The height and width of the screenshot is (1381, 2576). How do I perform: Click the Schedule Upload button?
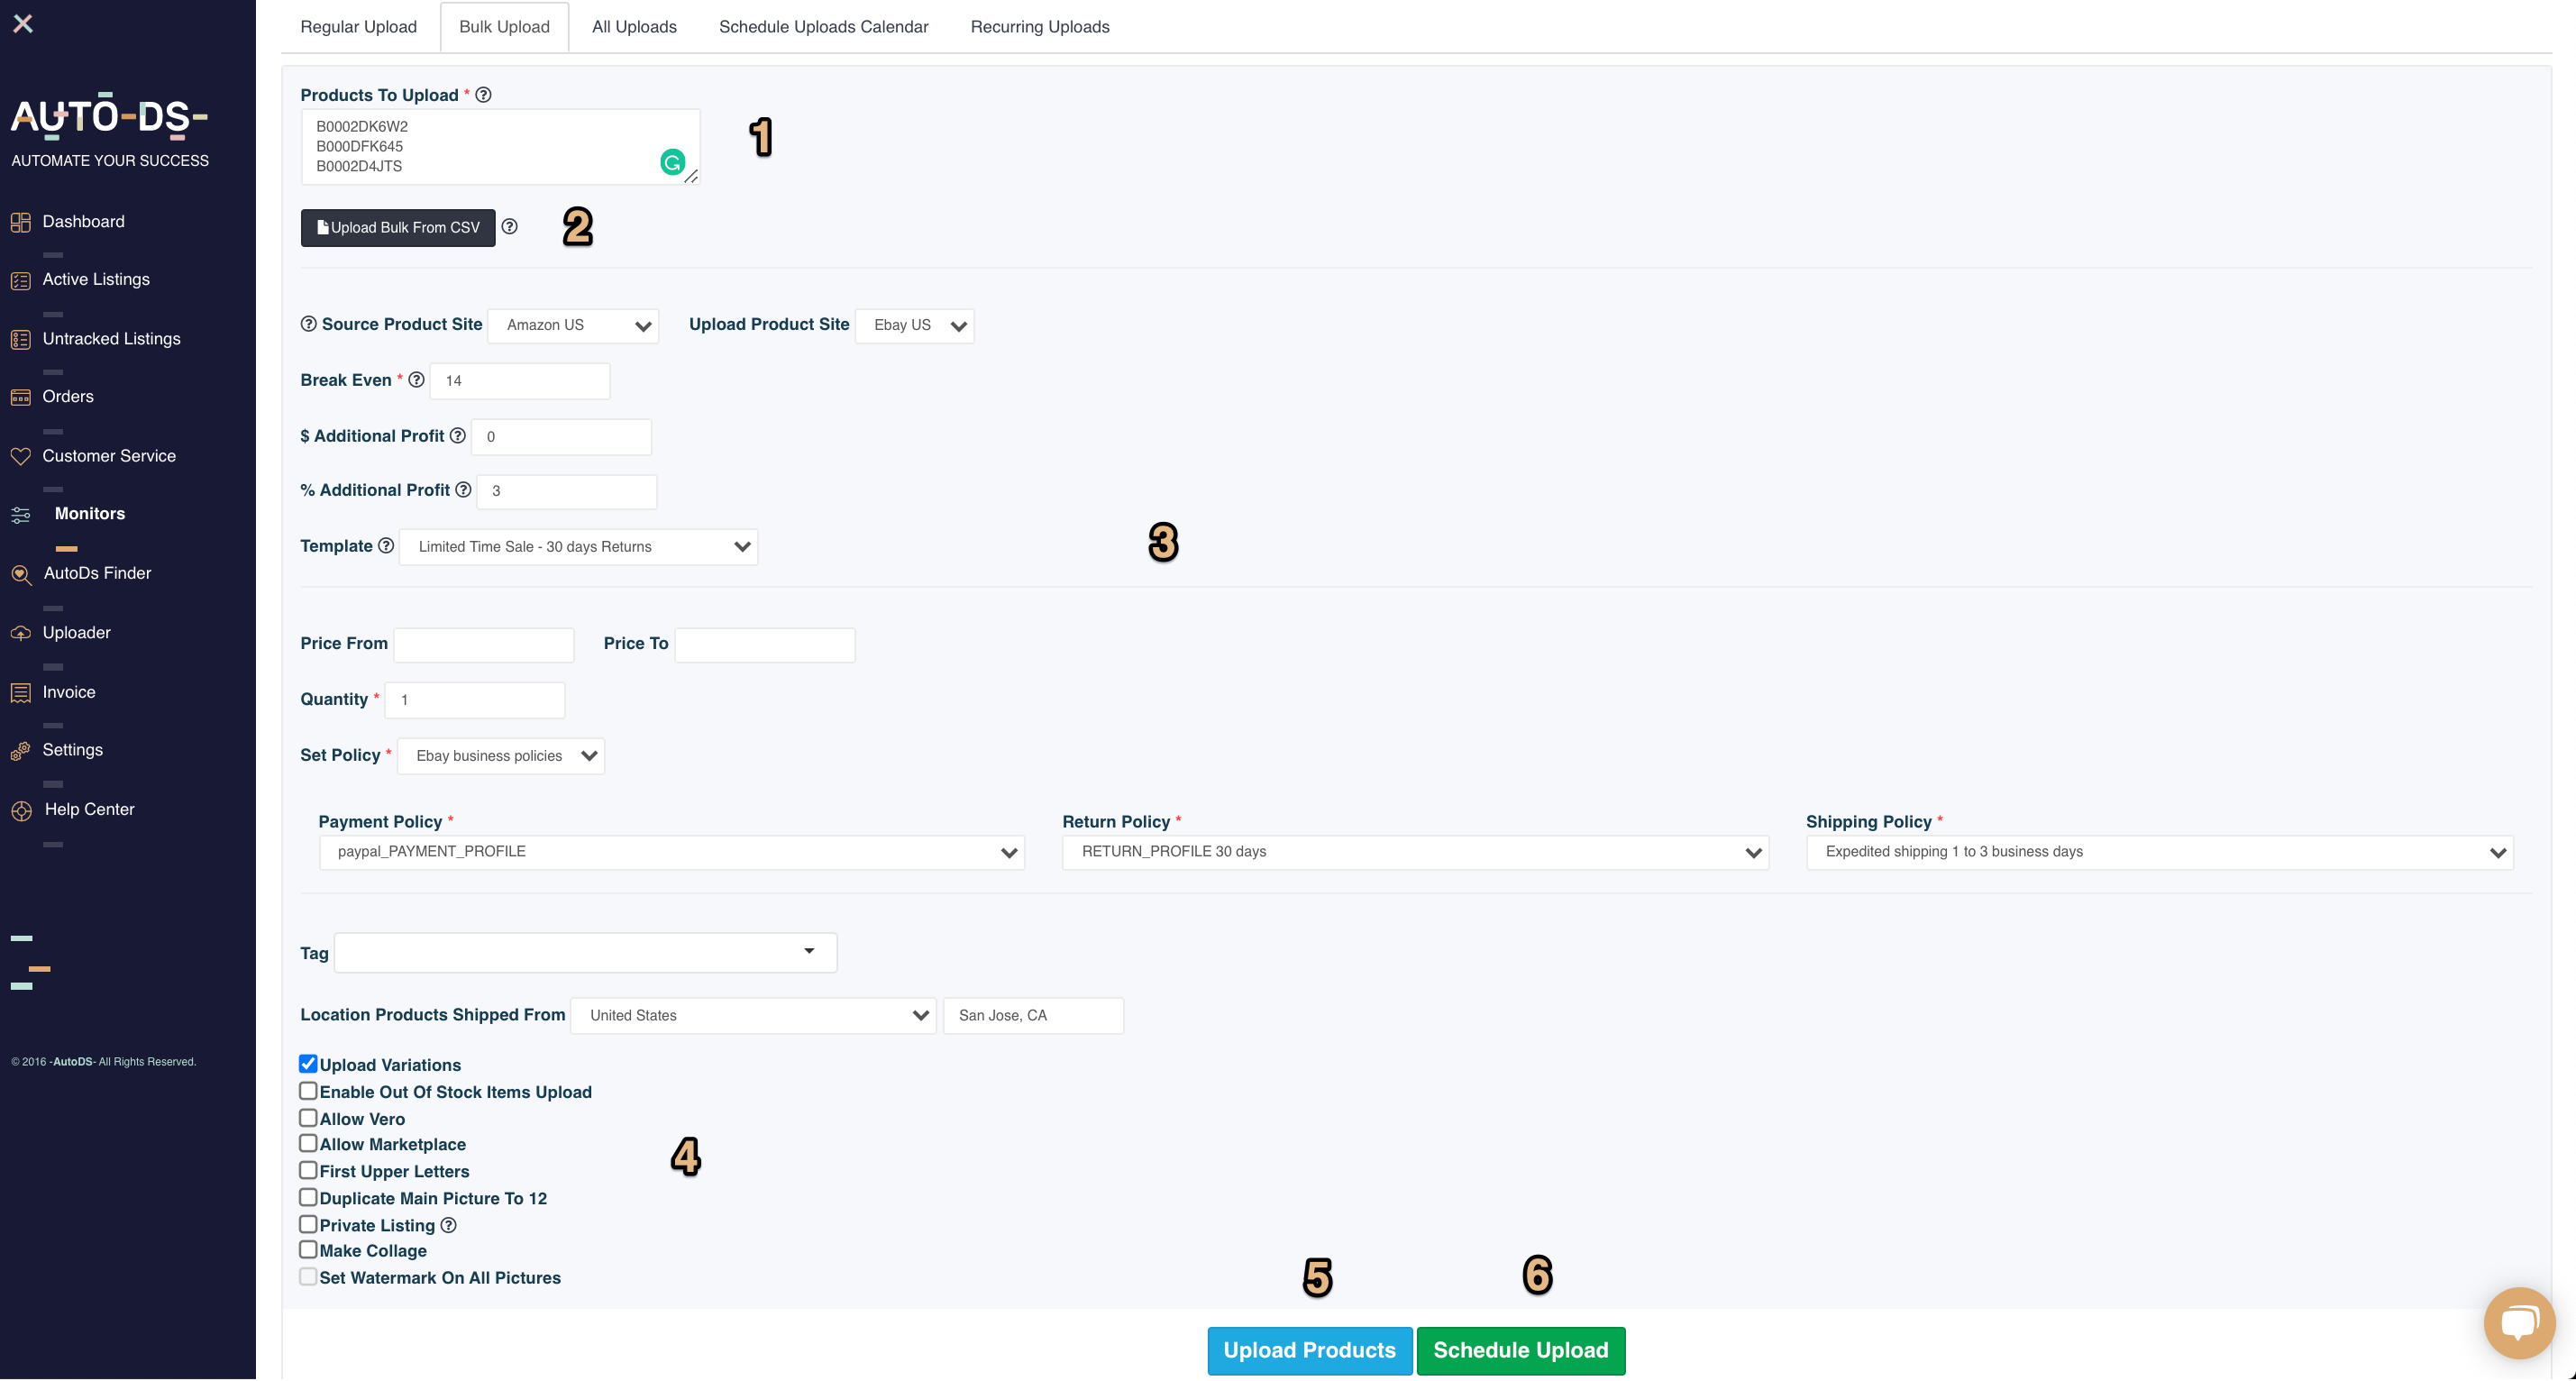coord(1520,1351)
